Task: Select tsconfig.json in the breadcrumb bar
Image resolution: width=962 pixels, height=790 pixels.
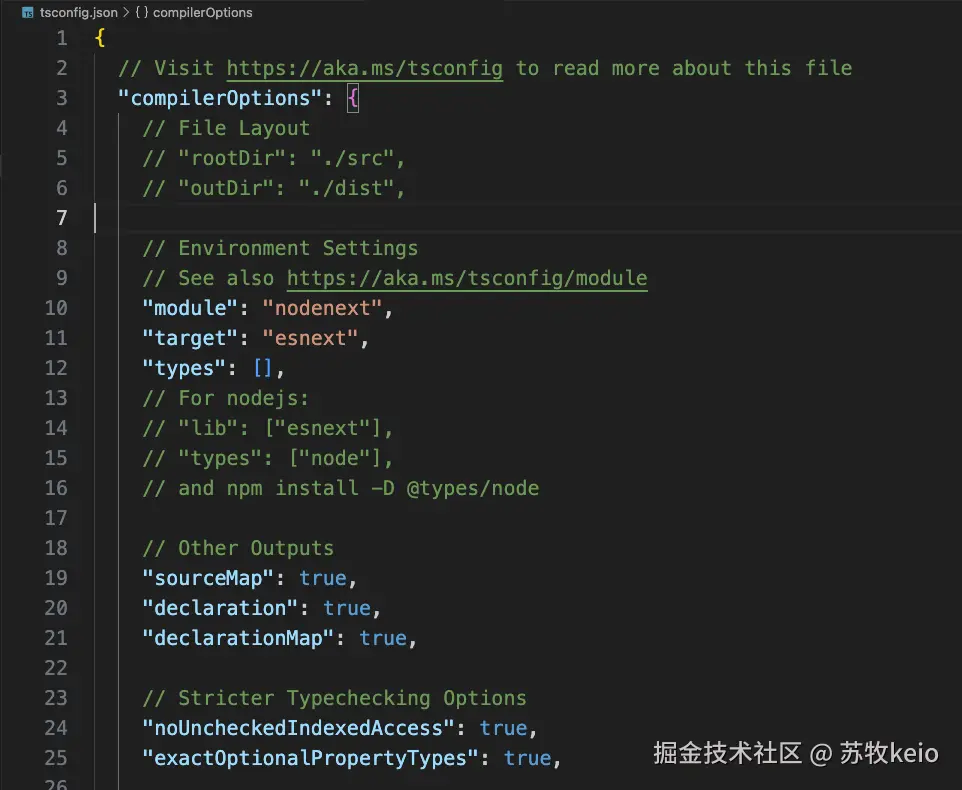Action: [78, 13]
